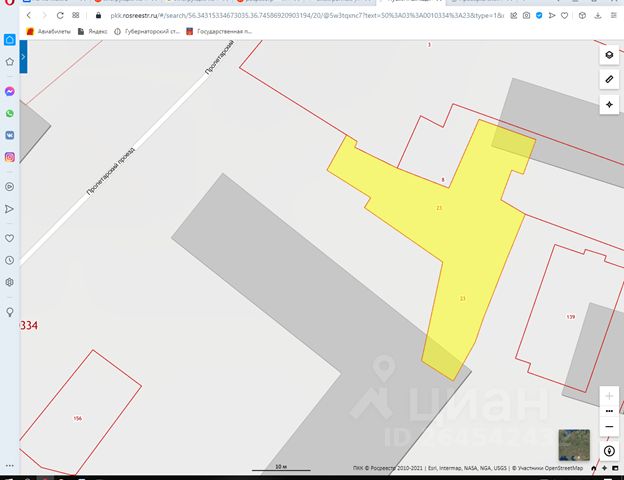Open Instagram from the Opera sidebar
The height and width of the screenshot is (480, 624).
coord(10,157)
